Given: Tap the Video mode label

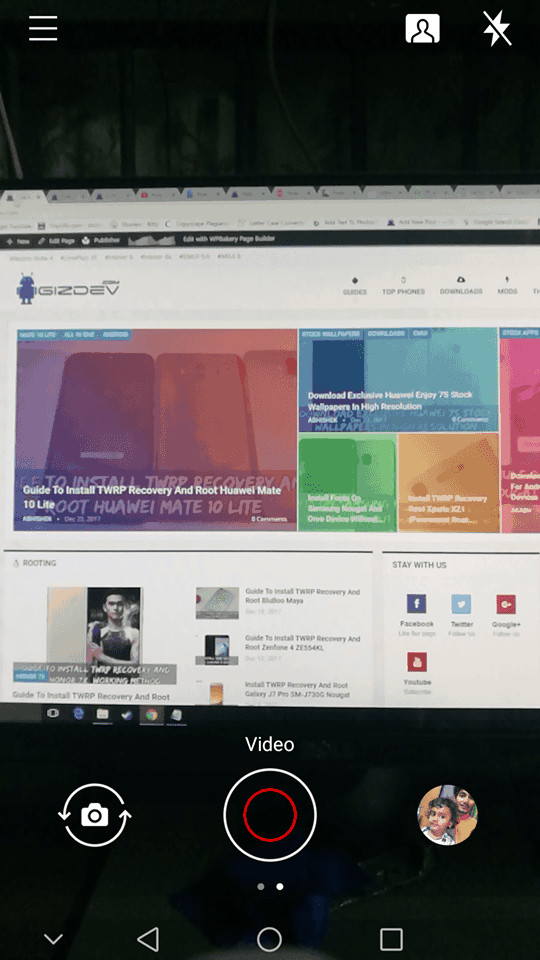Looking at the screenshot, I should [x=270, y=744].
